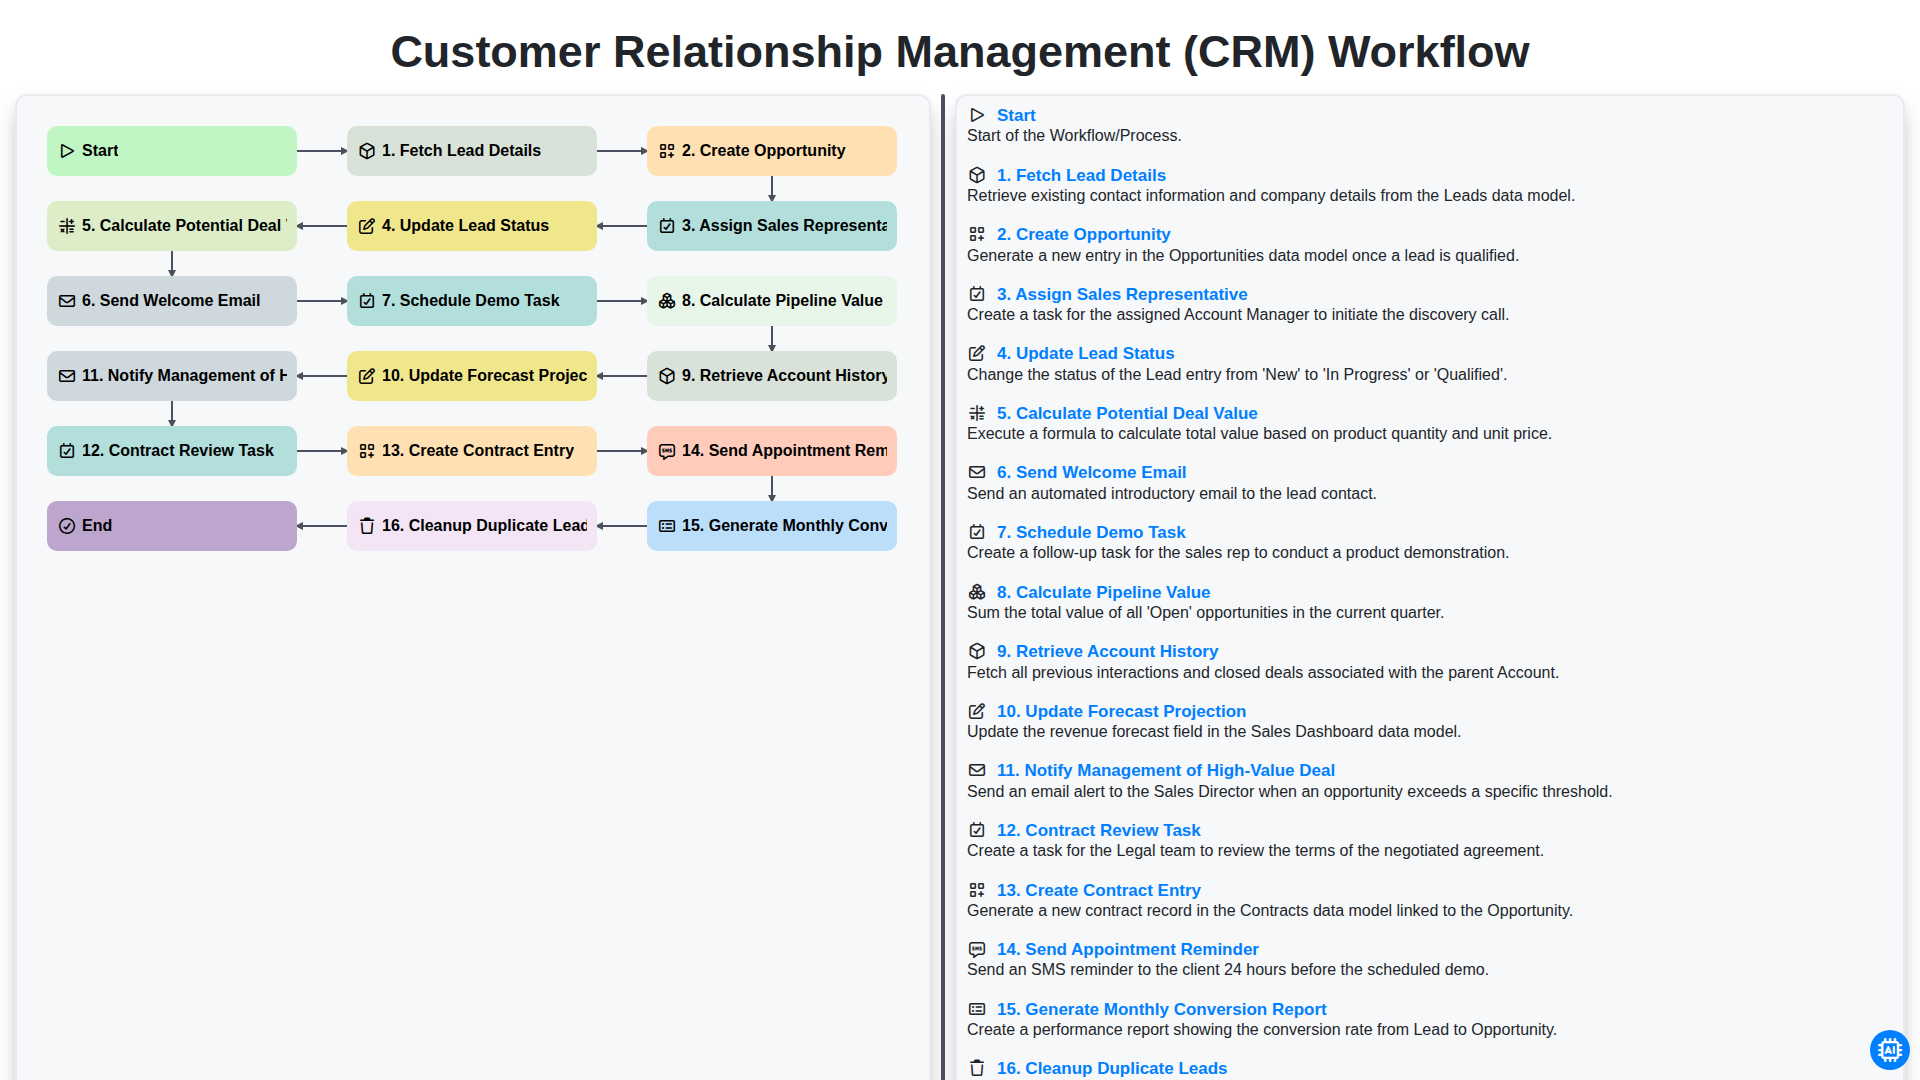Open the 14. Send Appointment Reminder link
Viewport: 1920px width, 1080px height.
point(1127,949)
